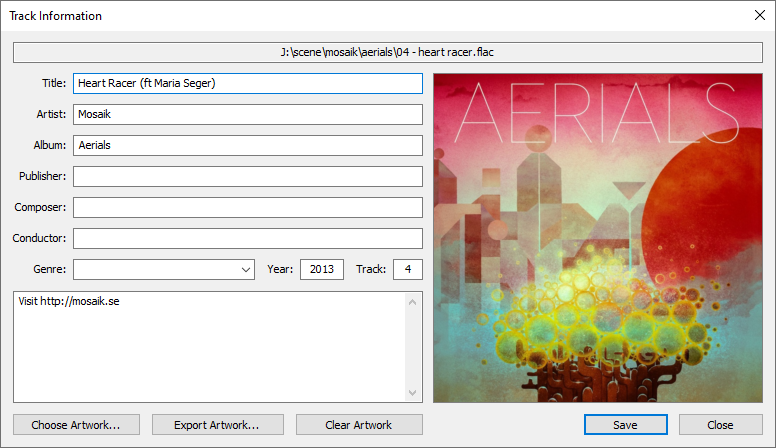This screenshot has width=776, height=448.
Task: Focus the empty Composer field
Action: (247, 207)
